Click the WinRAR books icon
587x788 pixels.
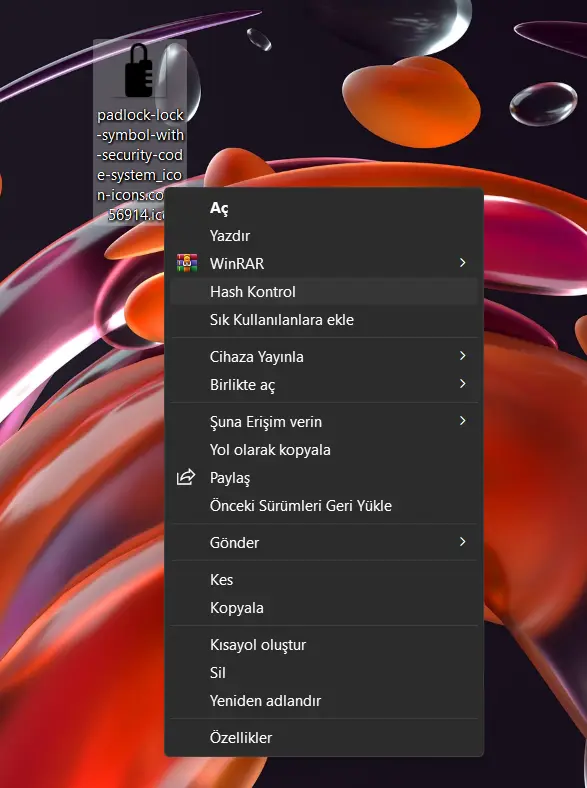[x=187, y=263]
